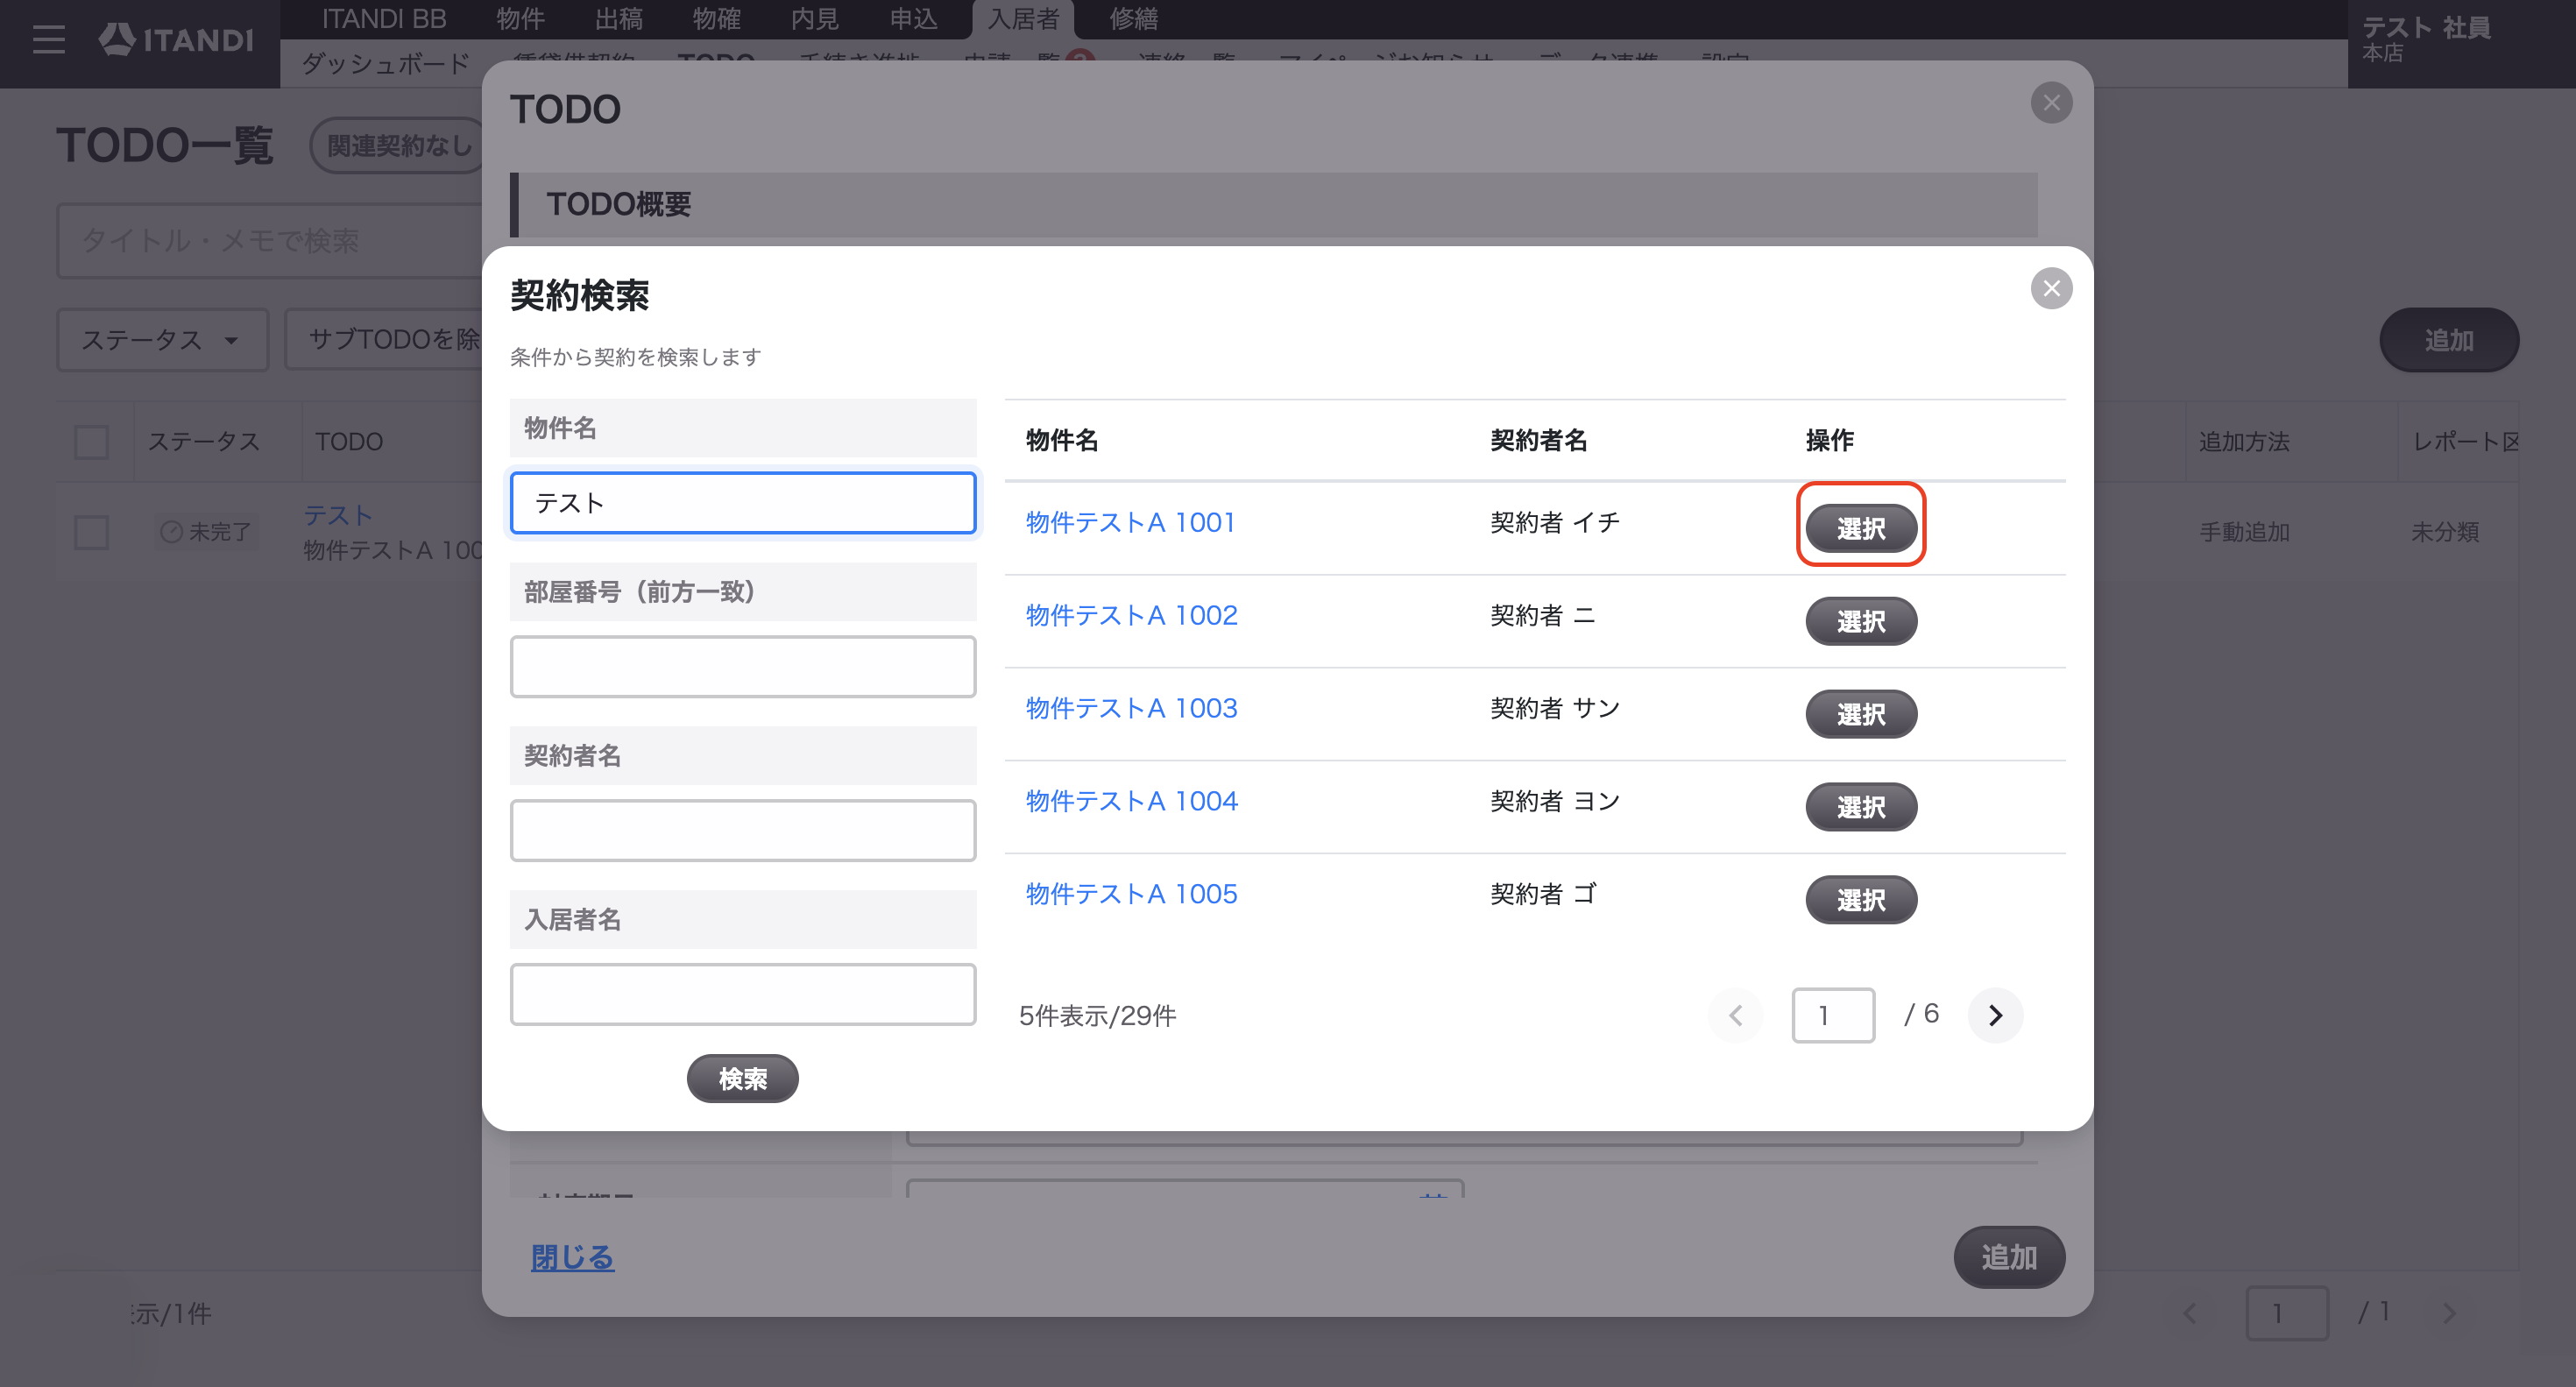This screenshot has width=2576, height=1387.
Task: Select contract 物件テストA 1003
Action: 1861,714
